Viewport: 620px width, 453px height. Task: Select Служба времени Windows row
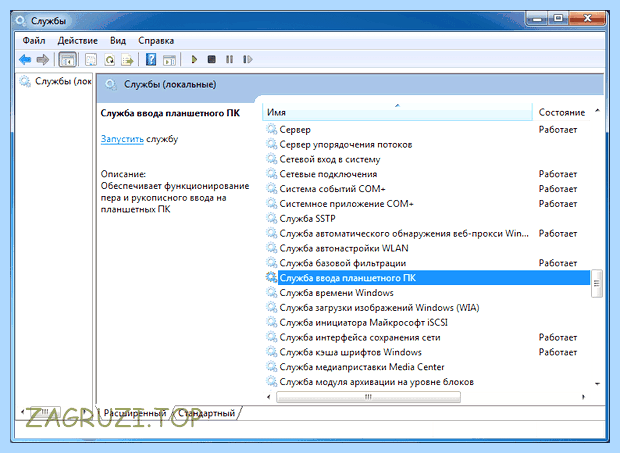point(427,293)
